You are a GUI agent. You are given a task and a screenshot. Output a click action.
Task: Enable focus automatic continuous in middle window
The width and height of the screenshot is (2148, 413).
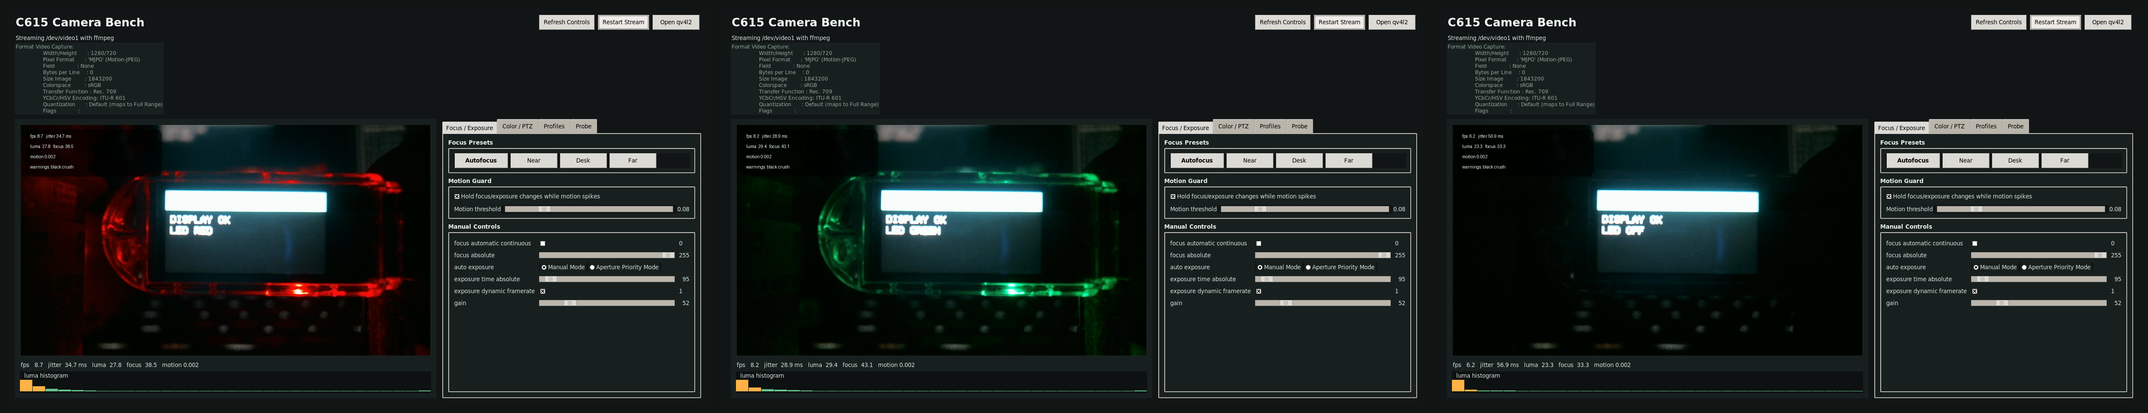[1259, 243]
